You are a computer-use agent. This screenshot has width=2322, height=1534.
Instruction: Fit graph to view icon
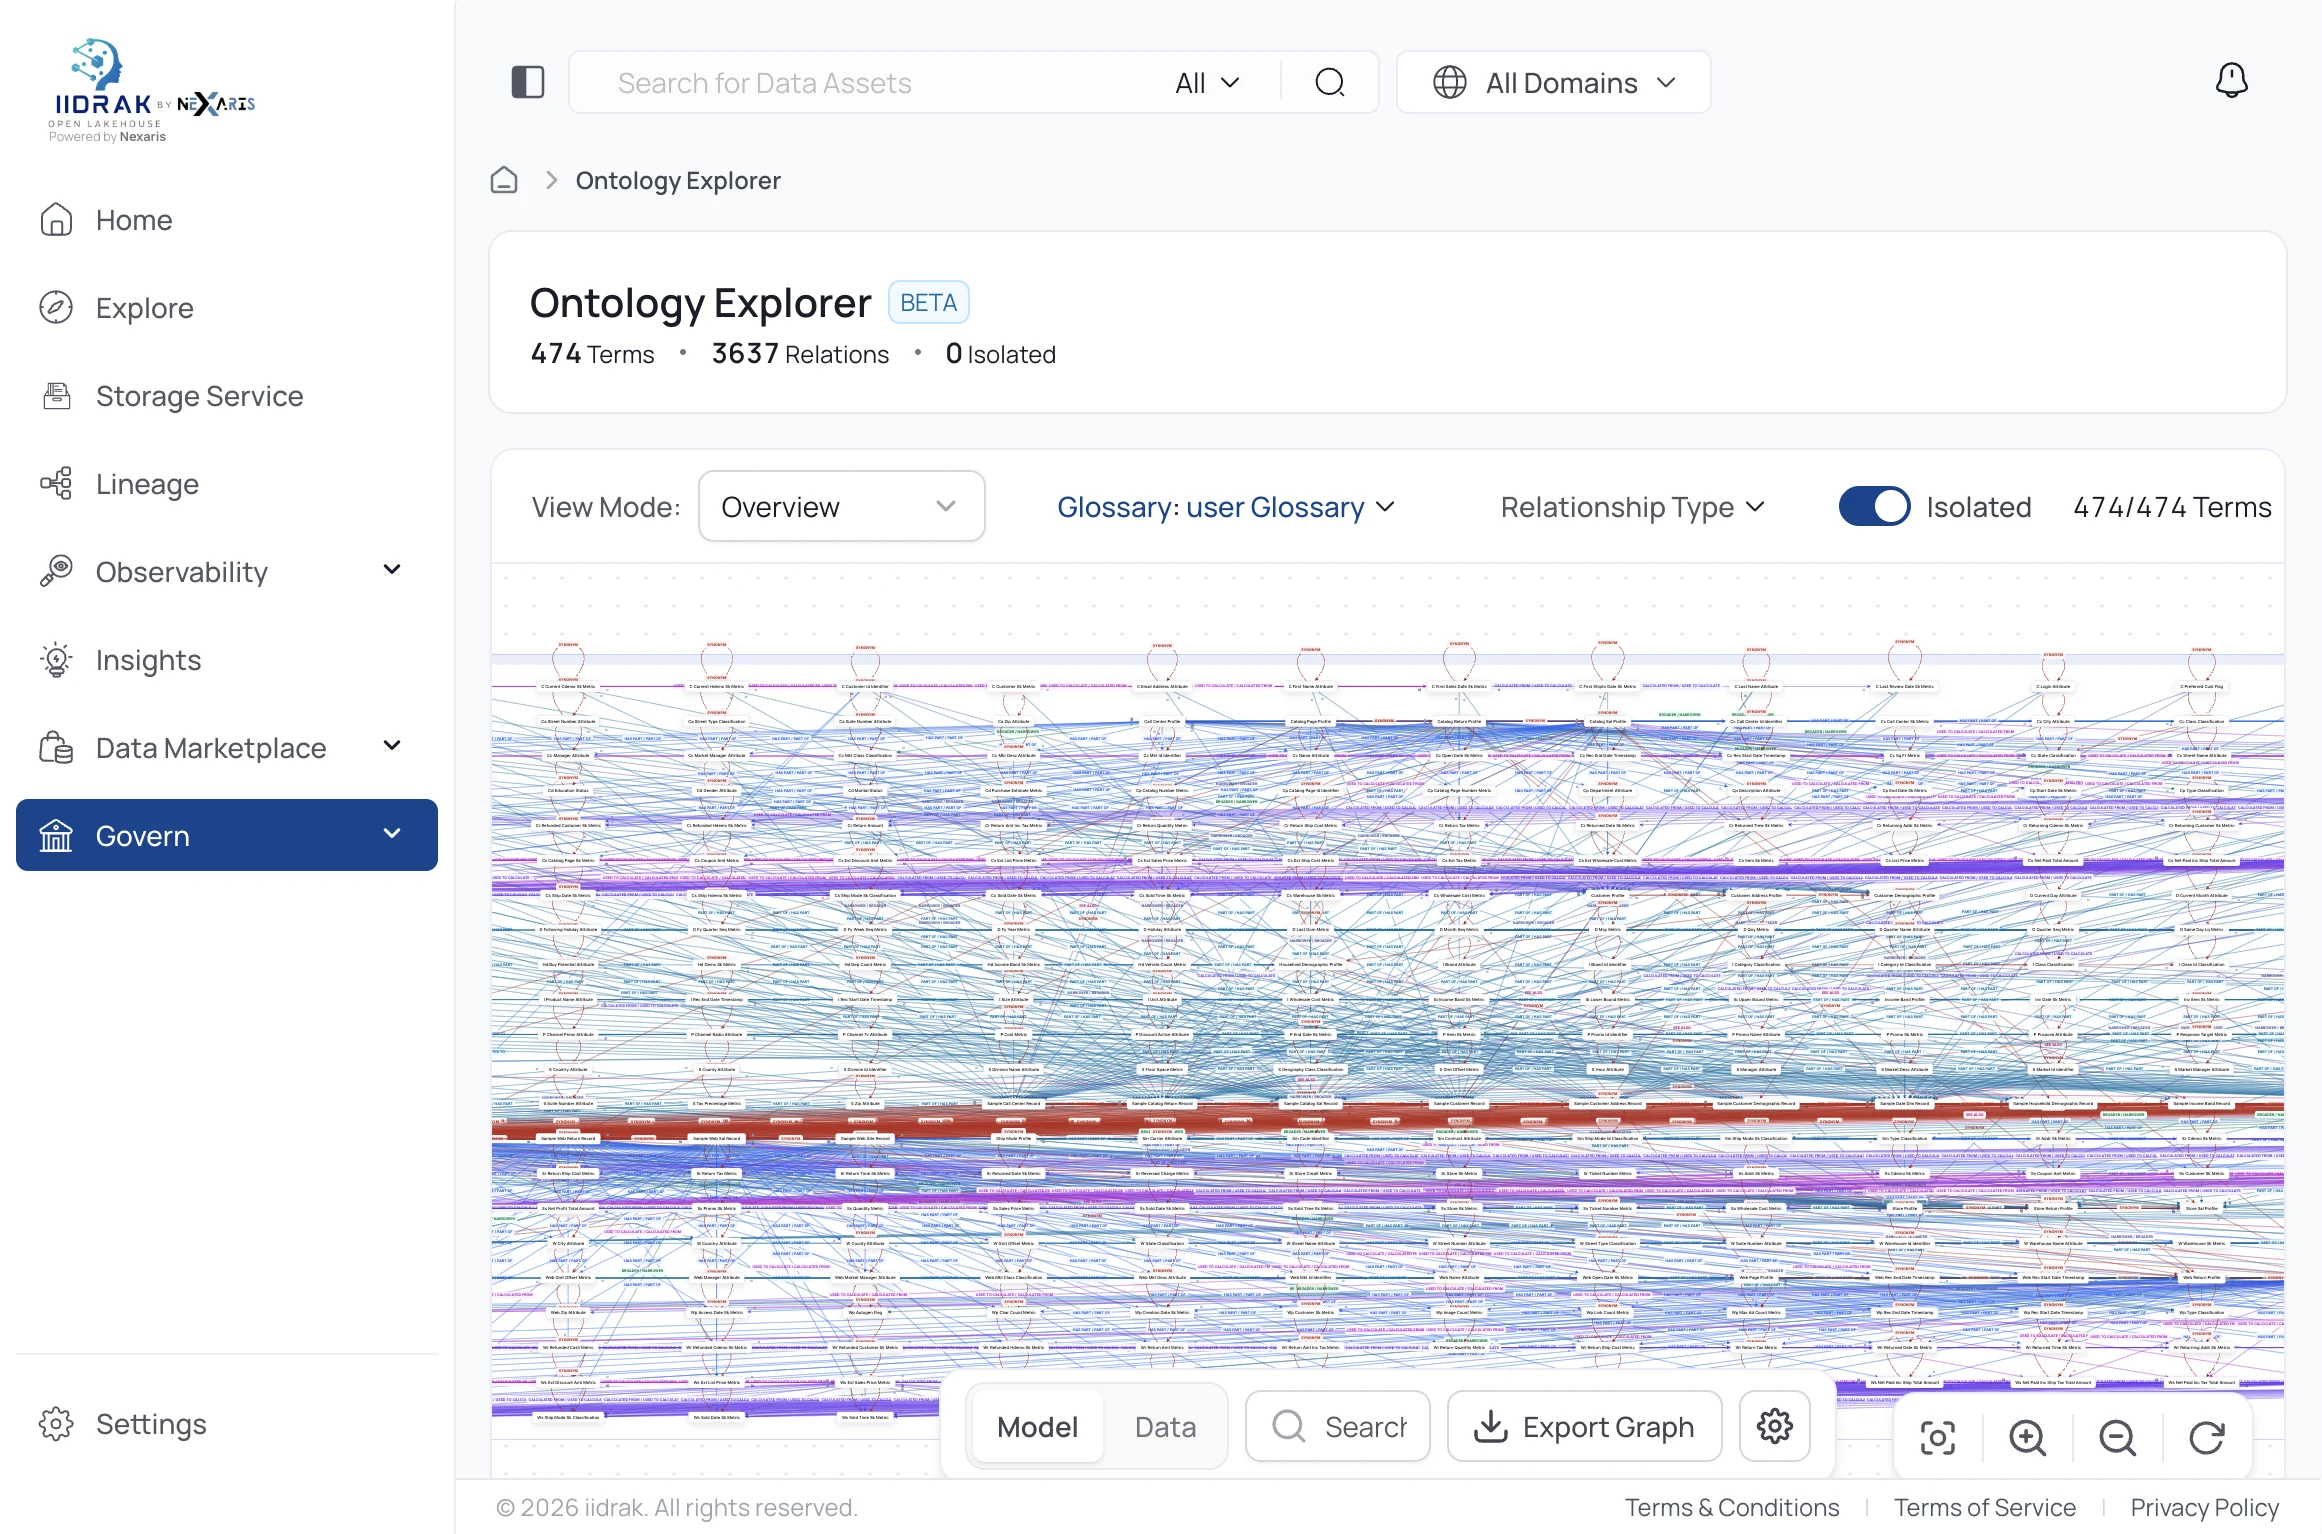tap(1938, 1438)
